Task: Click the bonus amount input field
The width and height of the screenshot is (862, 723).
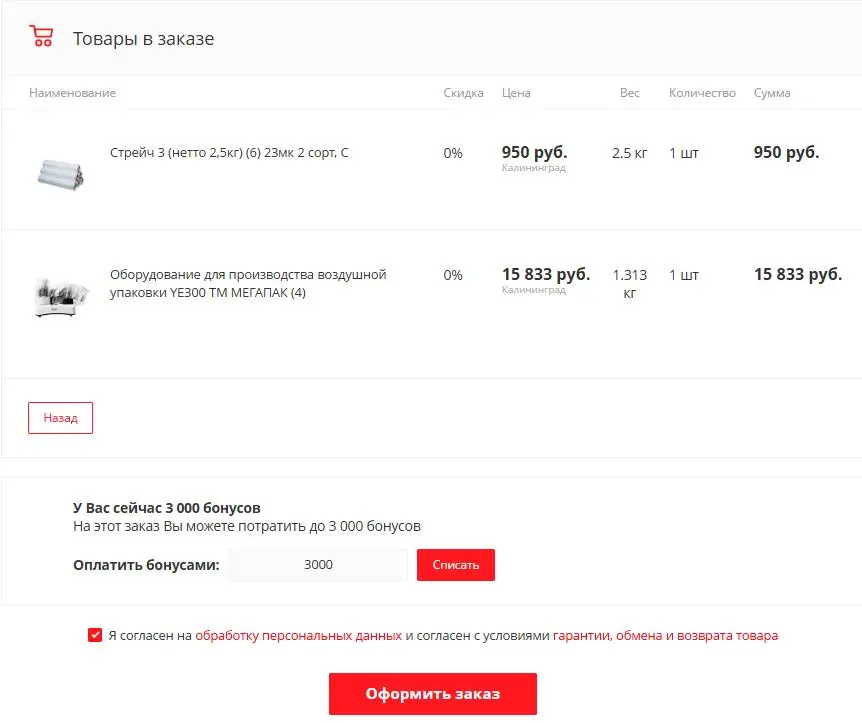Action: 318,565
